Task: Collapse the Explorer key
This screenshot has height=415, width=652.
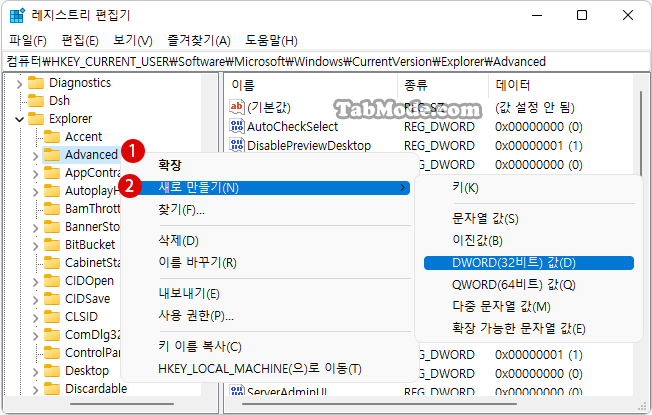Action: [x=19, y=120]
